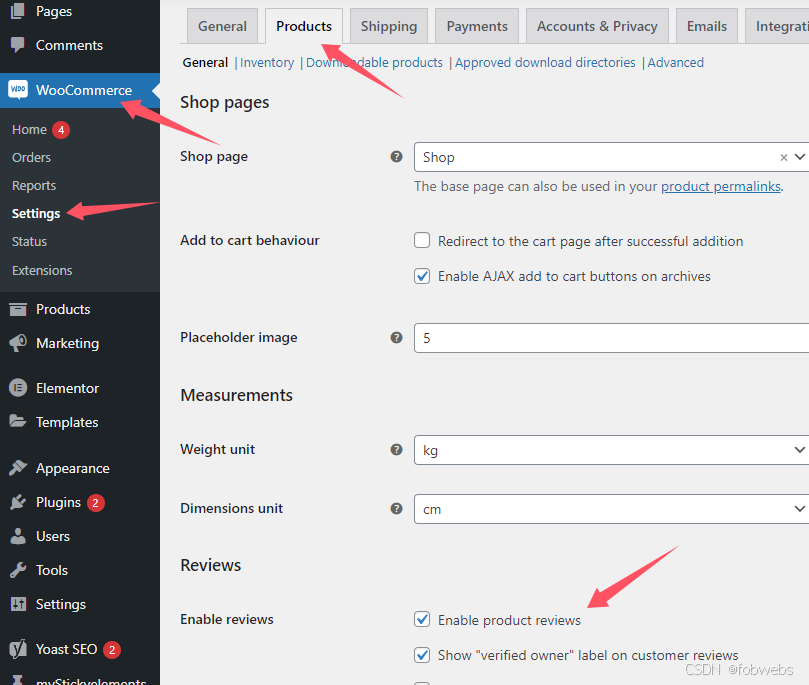Open the Payments tab
Screen dimensions: 809x685
click(x=477, y=26)
